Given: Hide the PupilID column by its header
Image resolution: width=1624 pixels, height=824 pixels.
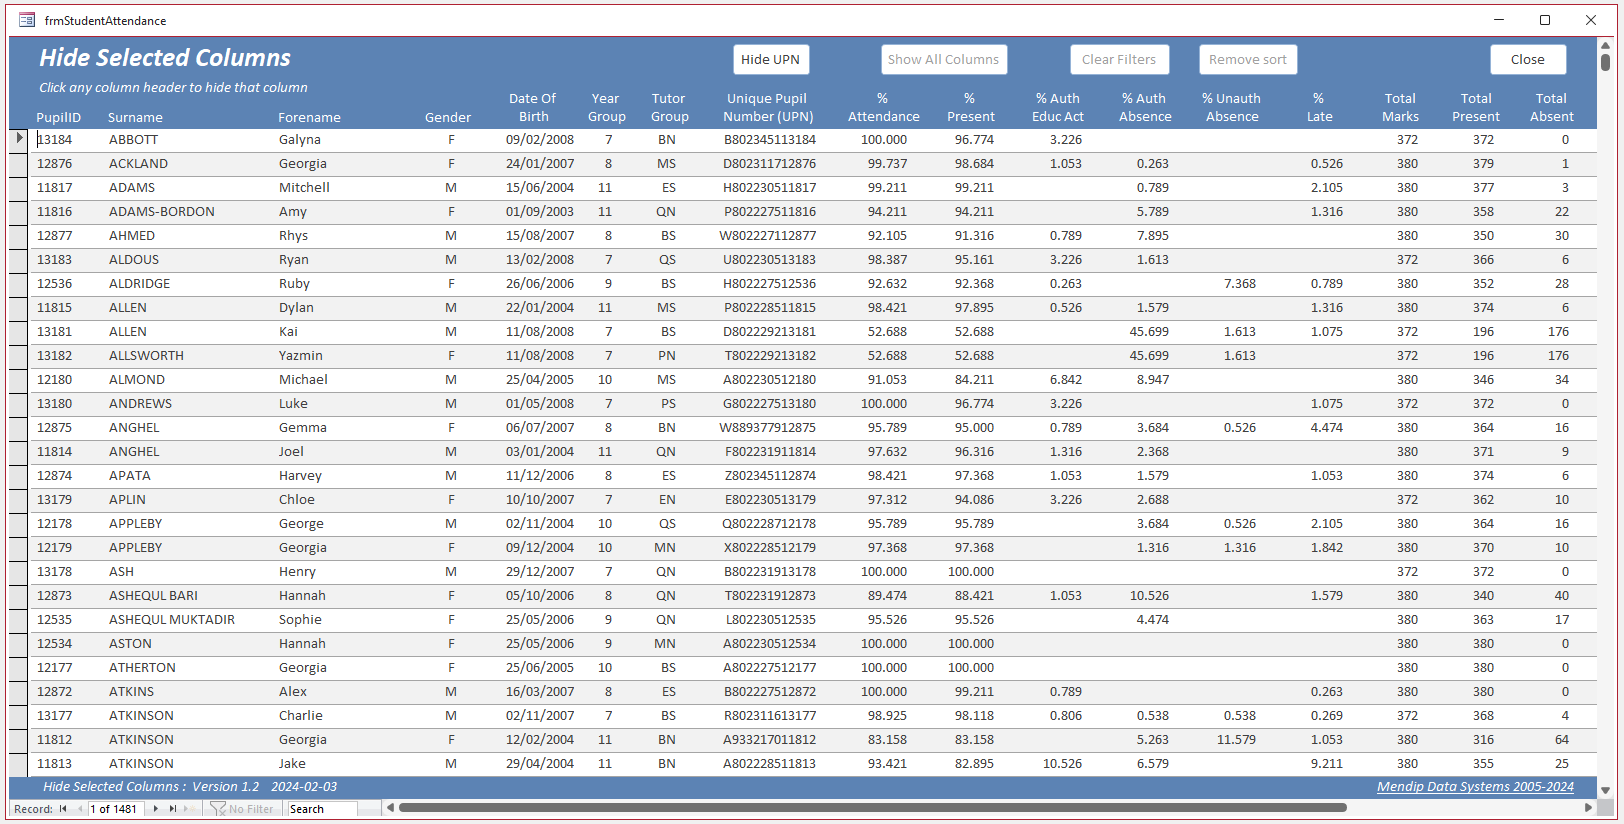Looking at the screenshot, I should [x=59, y=117].
